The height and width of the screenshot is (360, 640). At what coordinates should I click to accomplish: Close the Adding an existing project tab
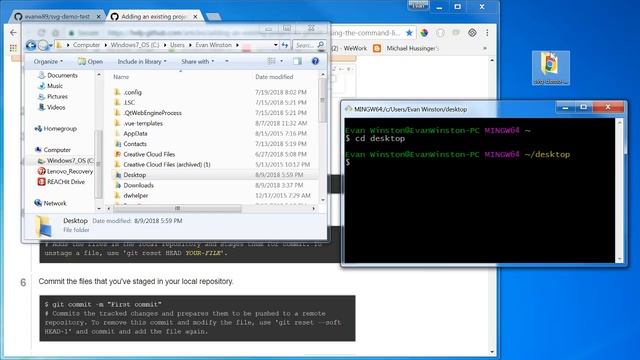coord(195,17)
